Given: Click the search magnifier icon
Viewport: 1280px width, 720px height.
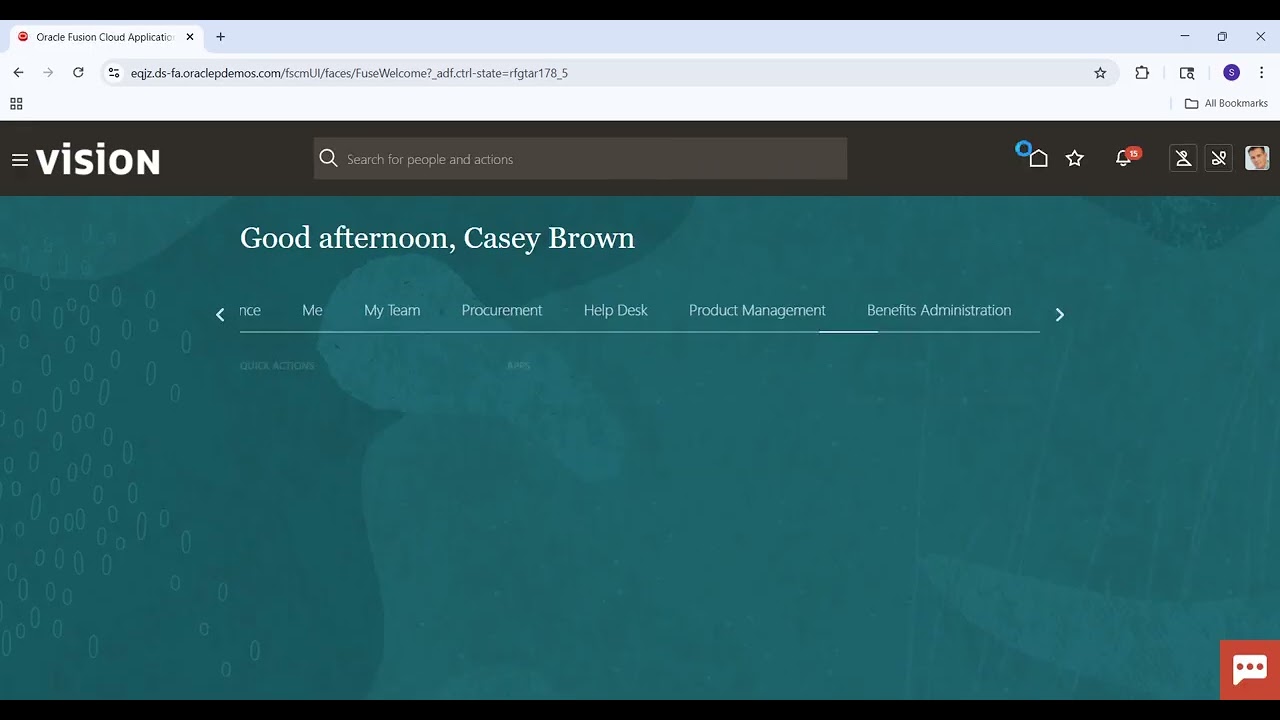Looking at the screenshot, I should (328, 159).
